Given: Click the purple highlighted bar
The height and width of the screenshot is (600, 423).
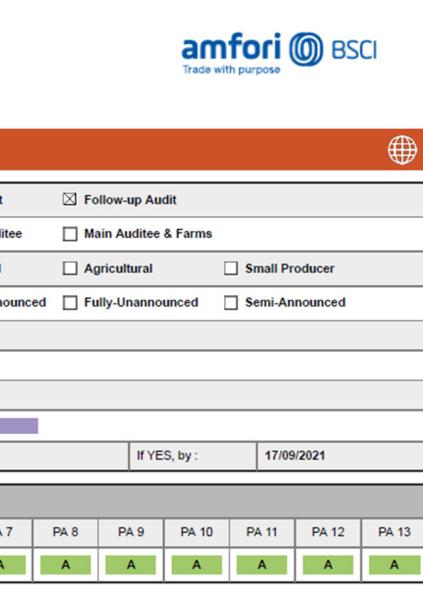Looking at the screenshot, I should point(19,426).
